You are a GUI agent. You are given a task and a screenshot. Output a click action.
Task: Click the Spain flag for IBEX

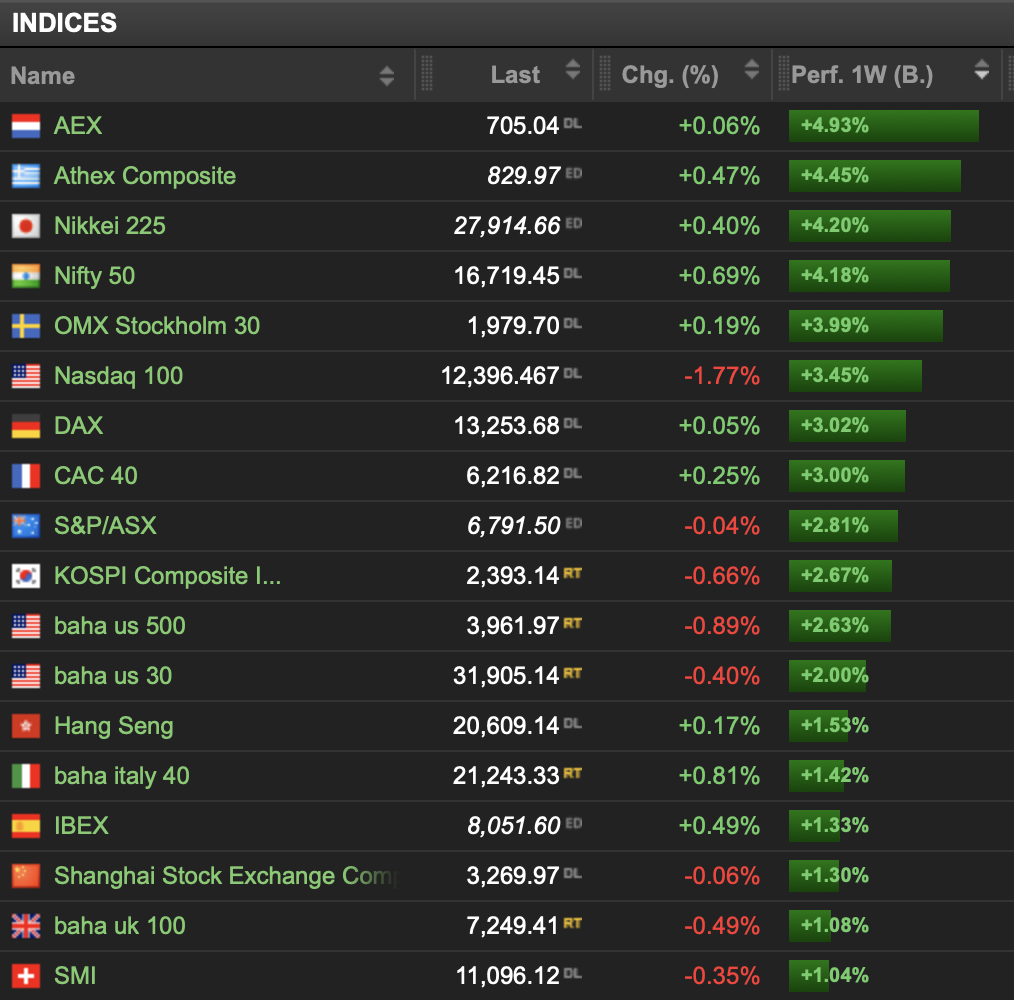tap(26, 826)
